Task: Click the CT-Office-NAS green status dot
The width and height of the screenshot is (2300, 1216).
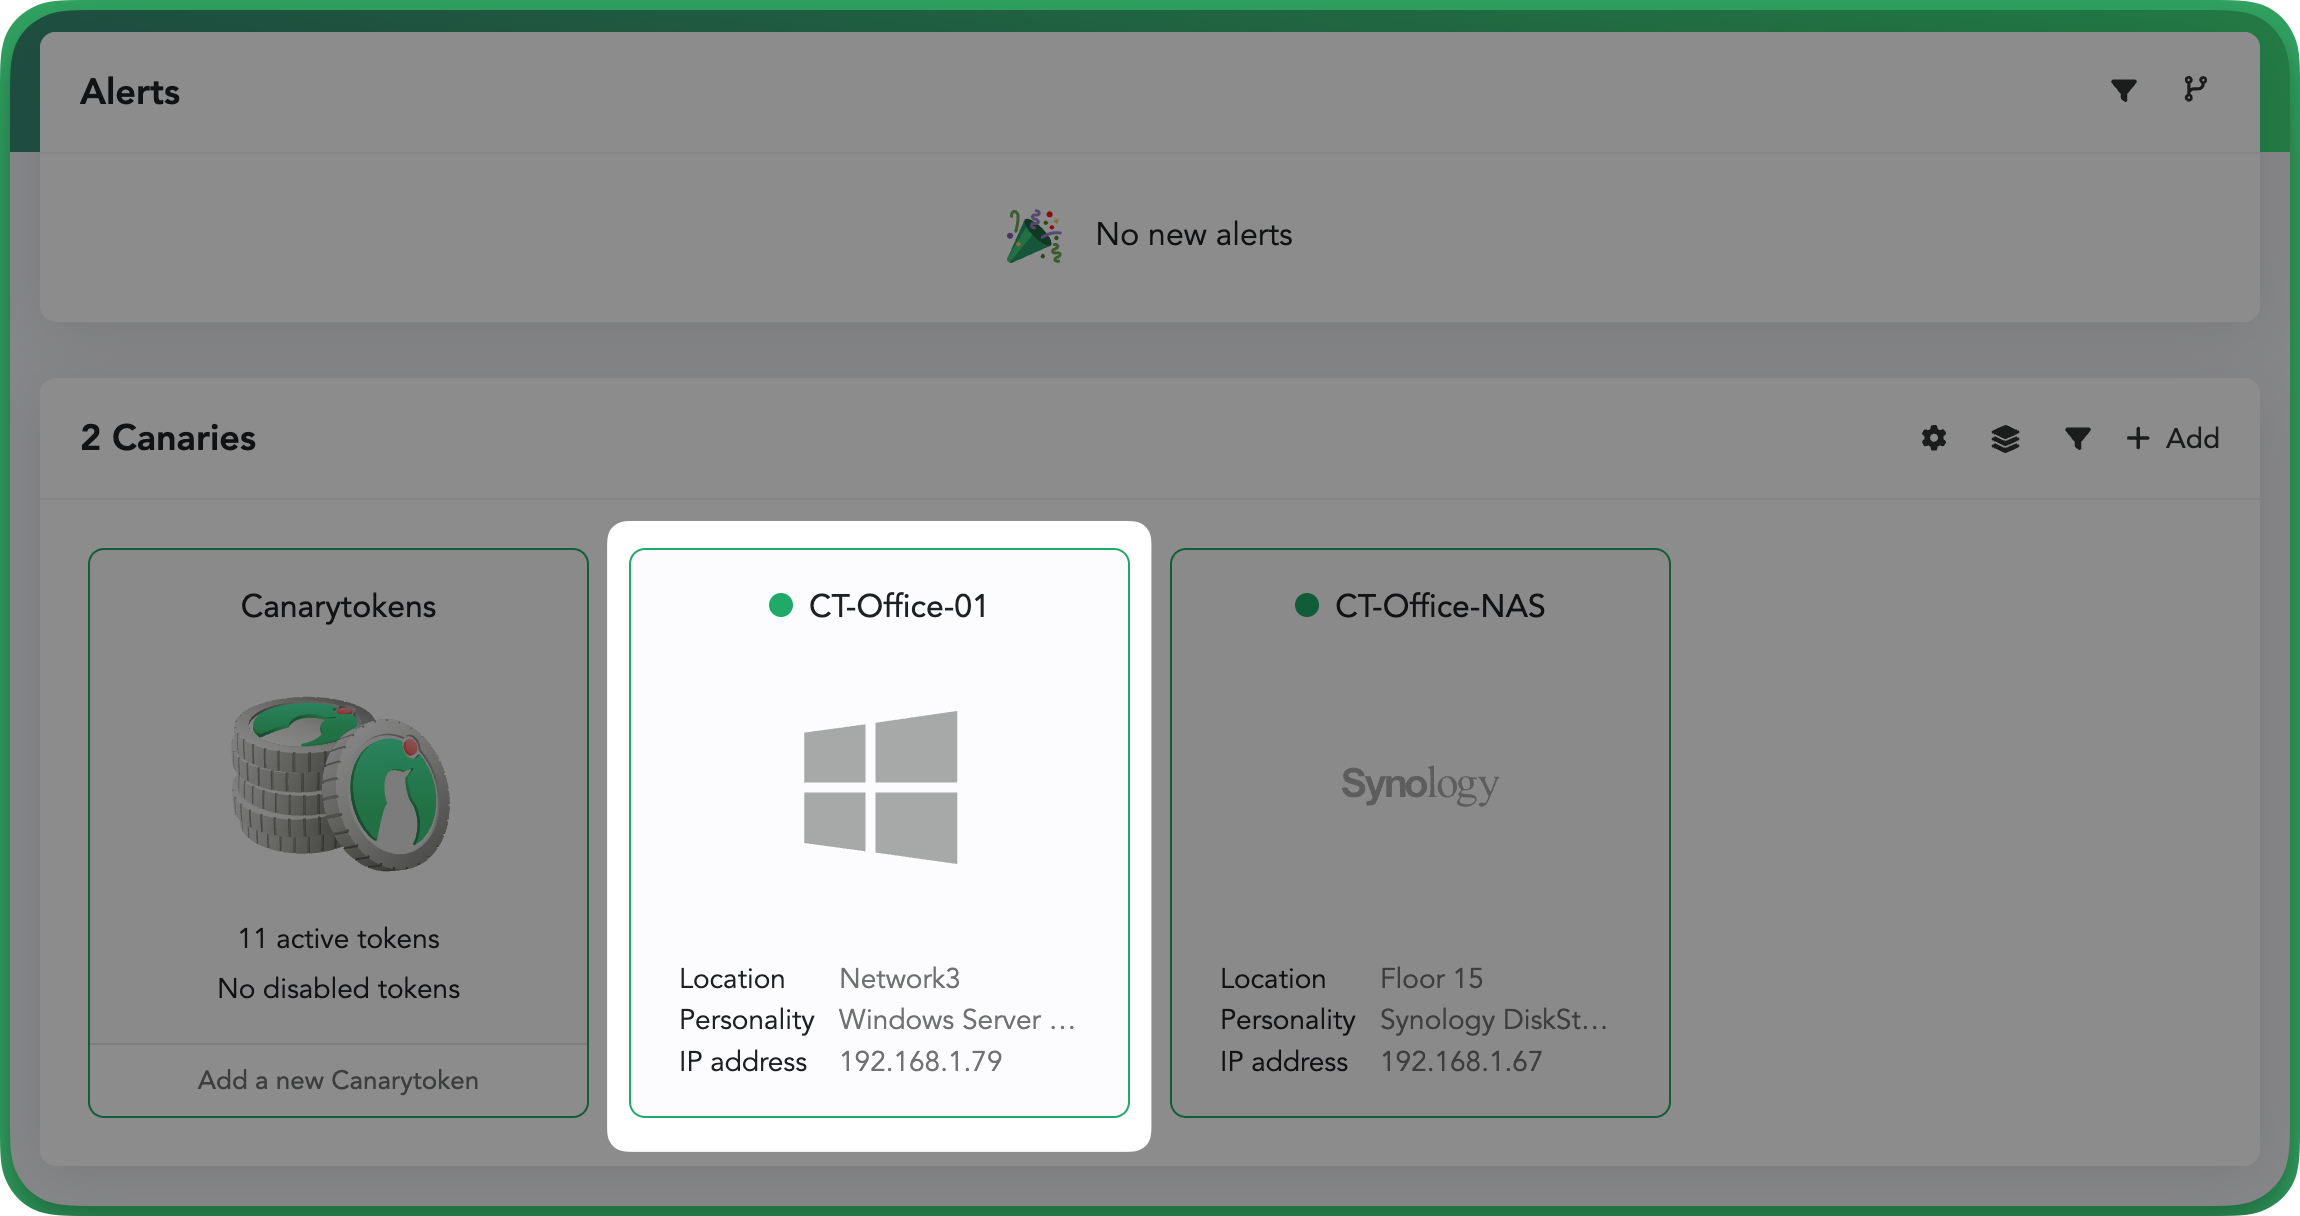Action: pos(1306,605)
